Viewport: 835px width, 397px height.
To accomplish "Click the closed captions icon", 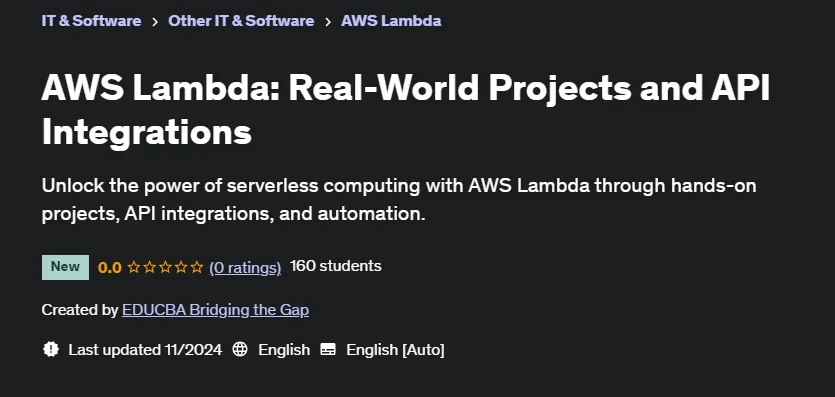I will pos(328,350).
